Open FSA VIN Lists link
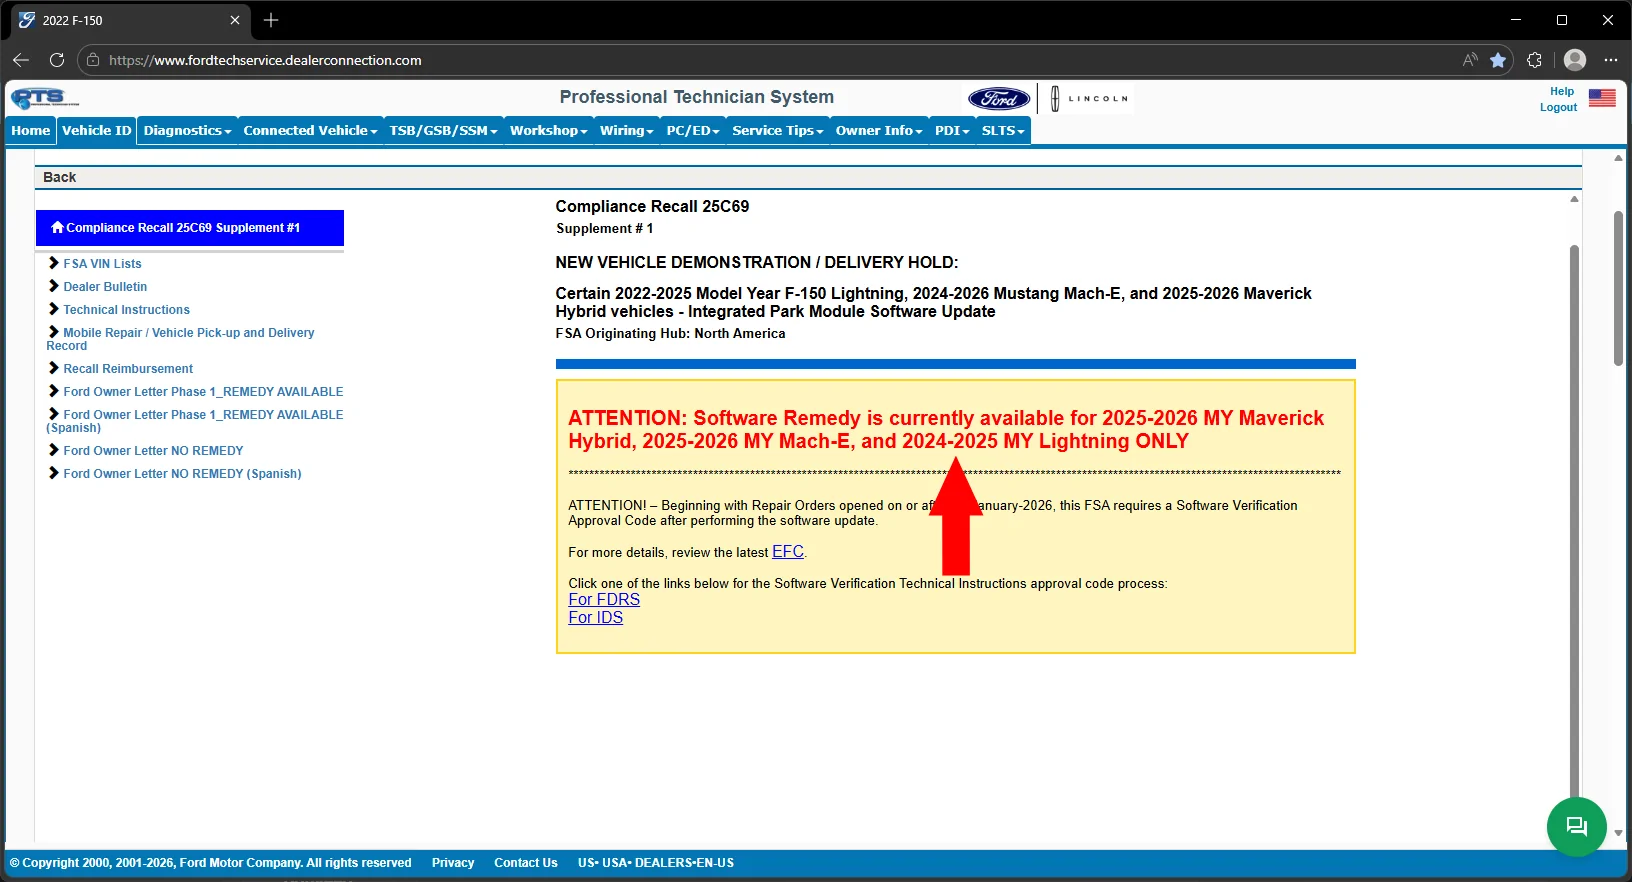The image size is (1632, 882). click(102, 264)
